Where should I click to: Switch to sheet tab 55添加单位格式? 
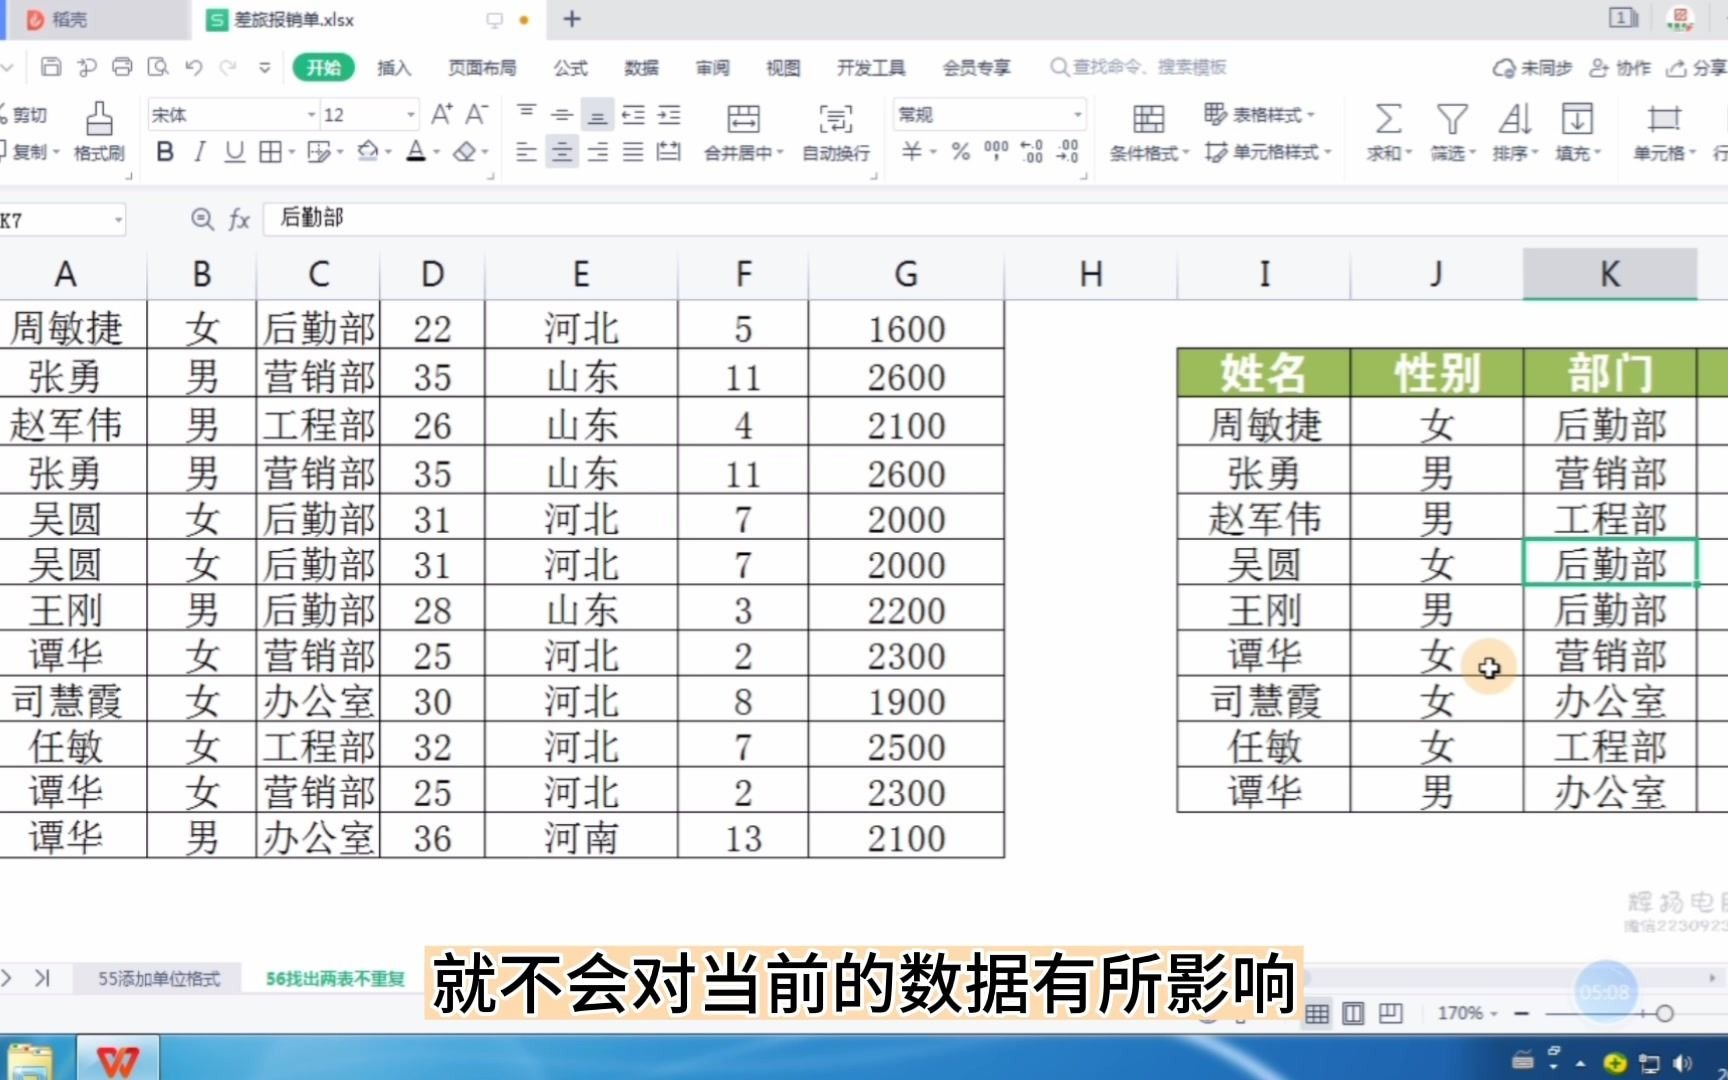click(158, 978)
